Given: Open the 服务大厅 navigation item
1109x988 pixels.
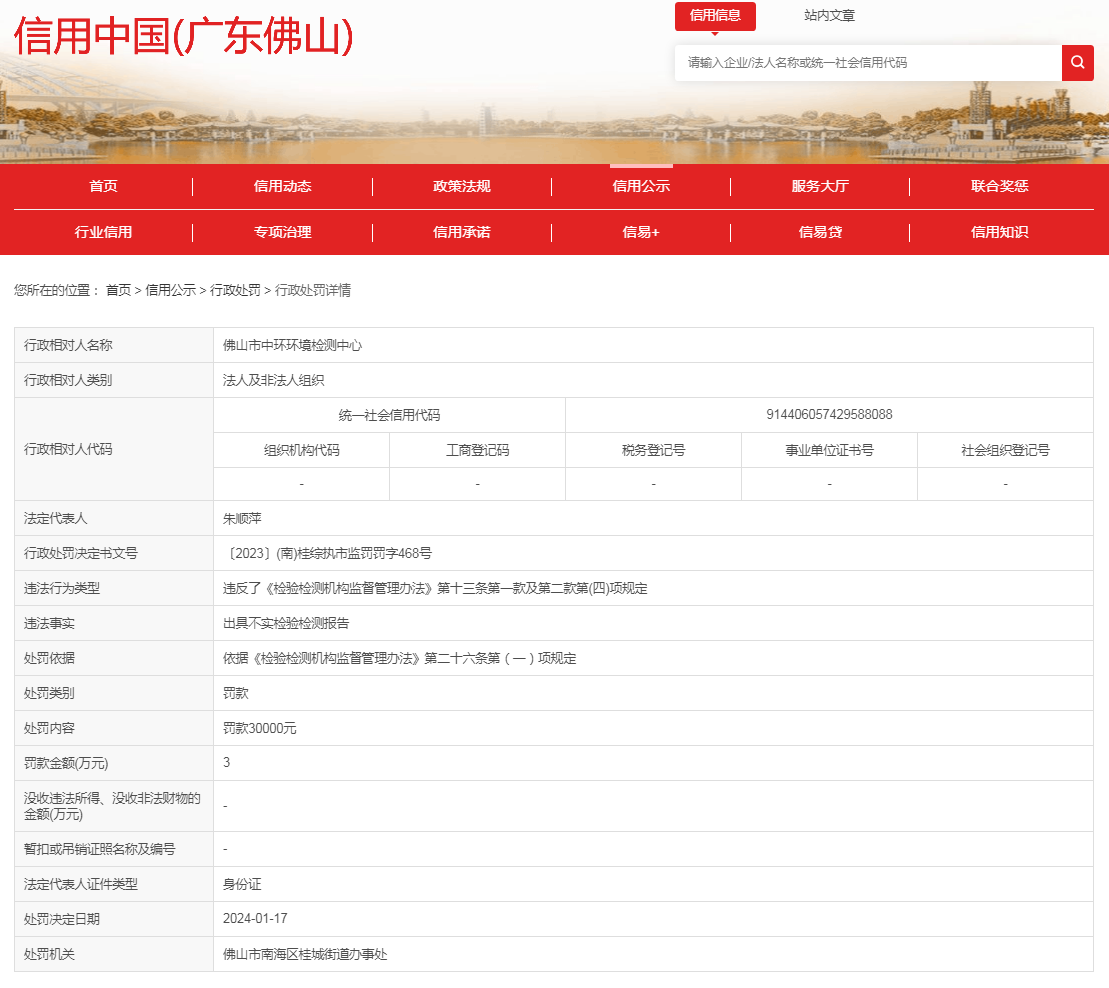Looking at the screenshot, I should (820, 186).
